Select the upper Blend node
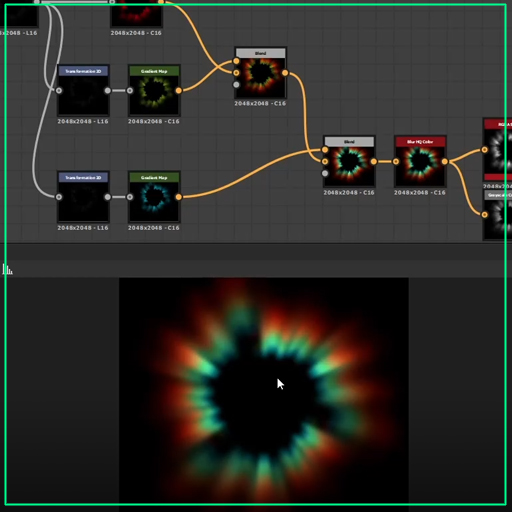The height and width of the screenshot is (512, 512). point(260,73)
